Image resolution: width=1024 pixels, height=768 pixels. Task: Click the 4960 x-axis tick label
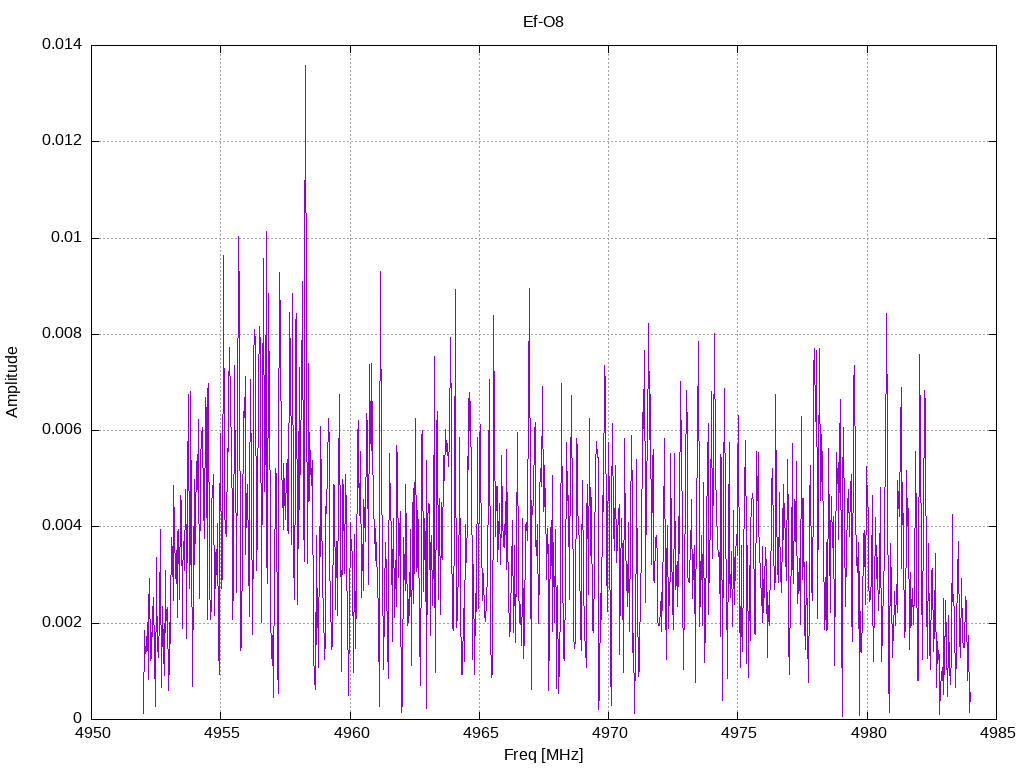pyautogui.click(x=351, y=733)
